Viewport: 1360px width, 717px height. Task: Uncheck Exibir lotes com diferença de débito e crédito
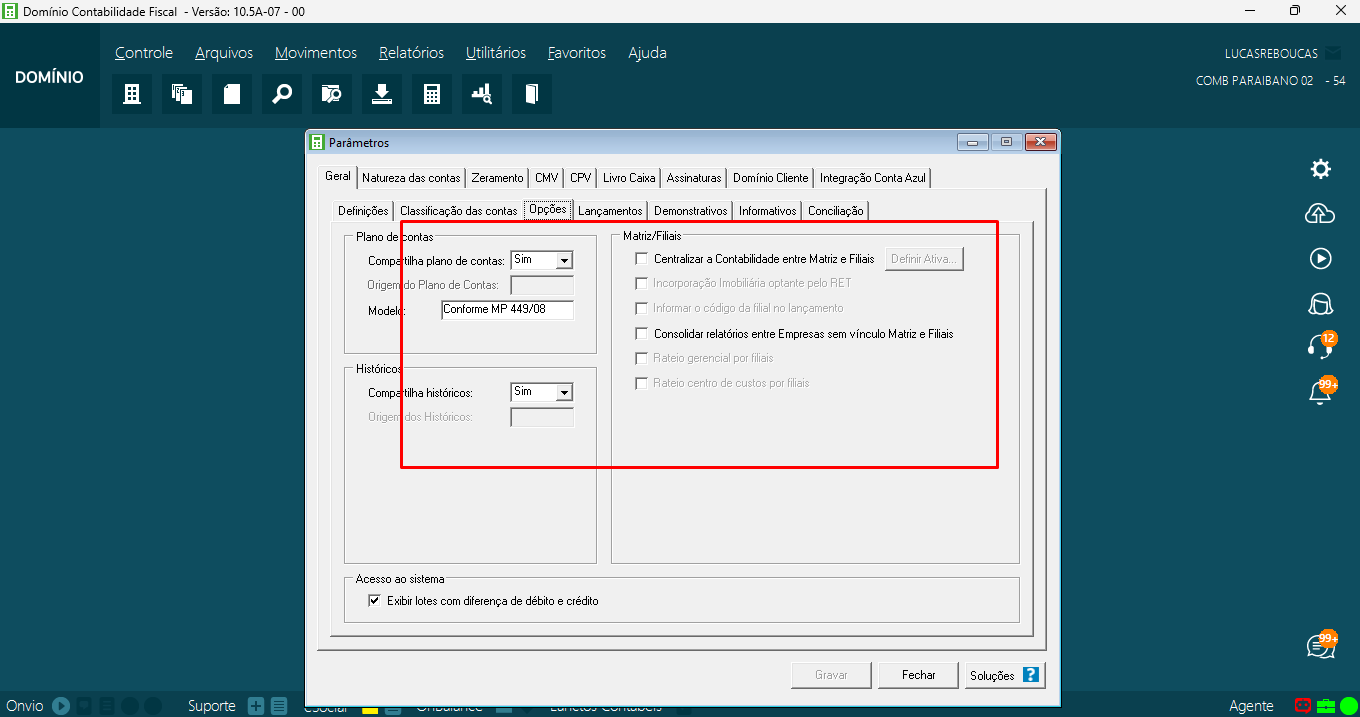(x=375, y=601)
